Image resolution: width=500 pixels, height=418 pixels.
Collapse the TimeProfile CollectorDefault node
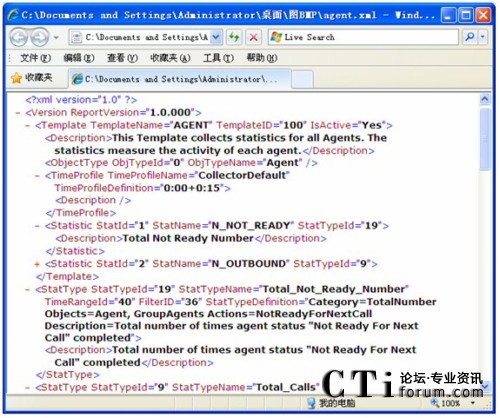(37, 176)
